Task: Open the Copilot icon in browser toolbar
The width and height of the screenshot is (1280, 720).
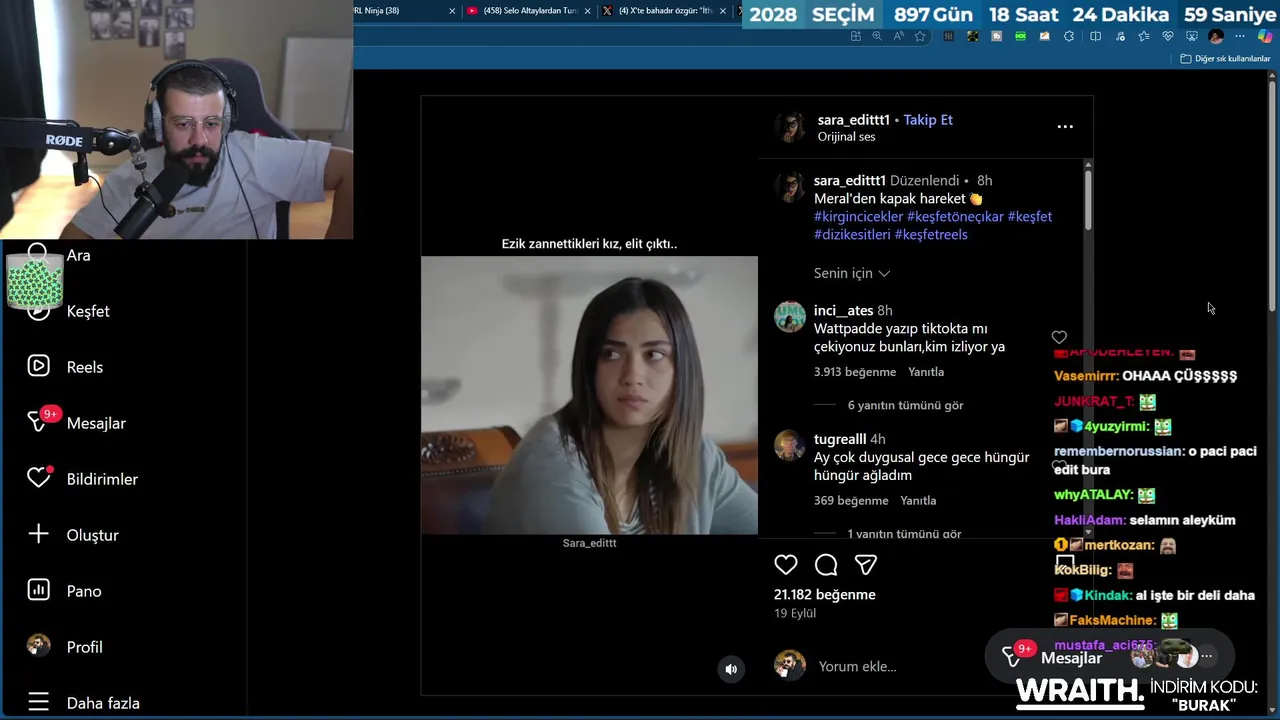Action: [x=1265, y=36]
